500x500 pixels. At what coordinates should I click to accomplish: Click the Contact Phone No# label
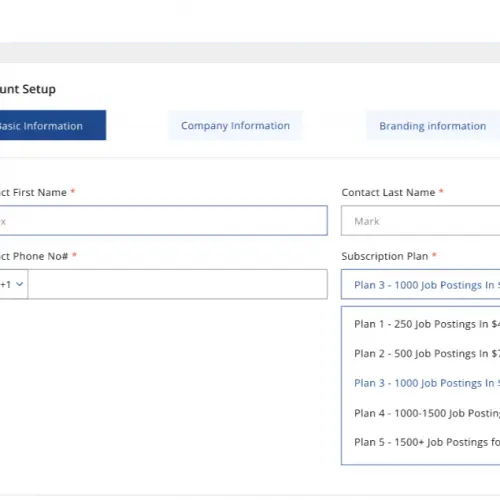tap(34, 256)
